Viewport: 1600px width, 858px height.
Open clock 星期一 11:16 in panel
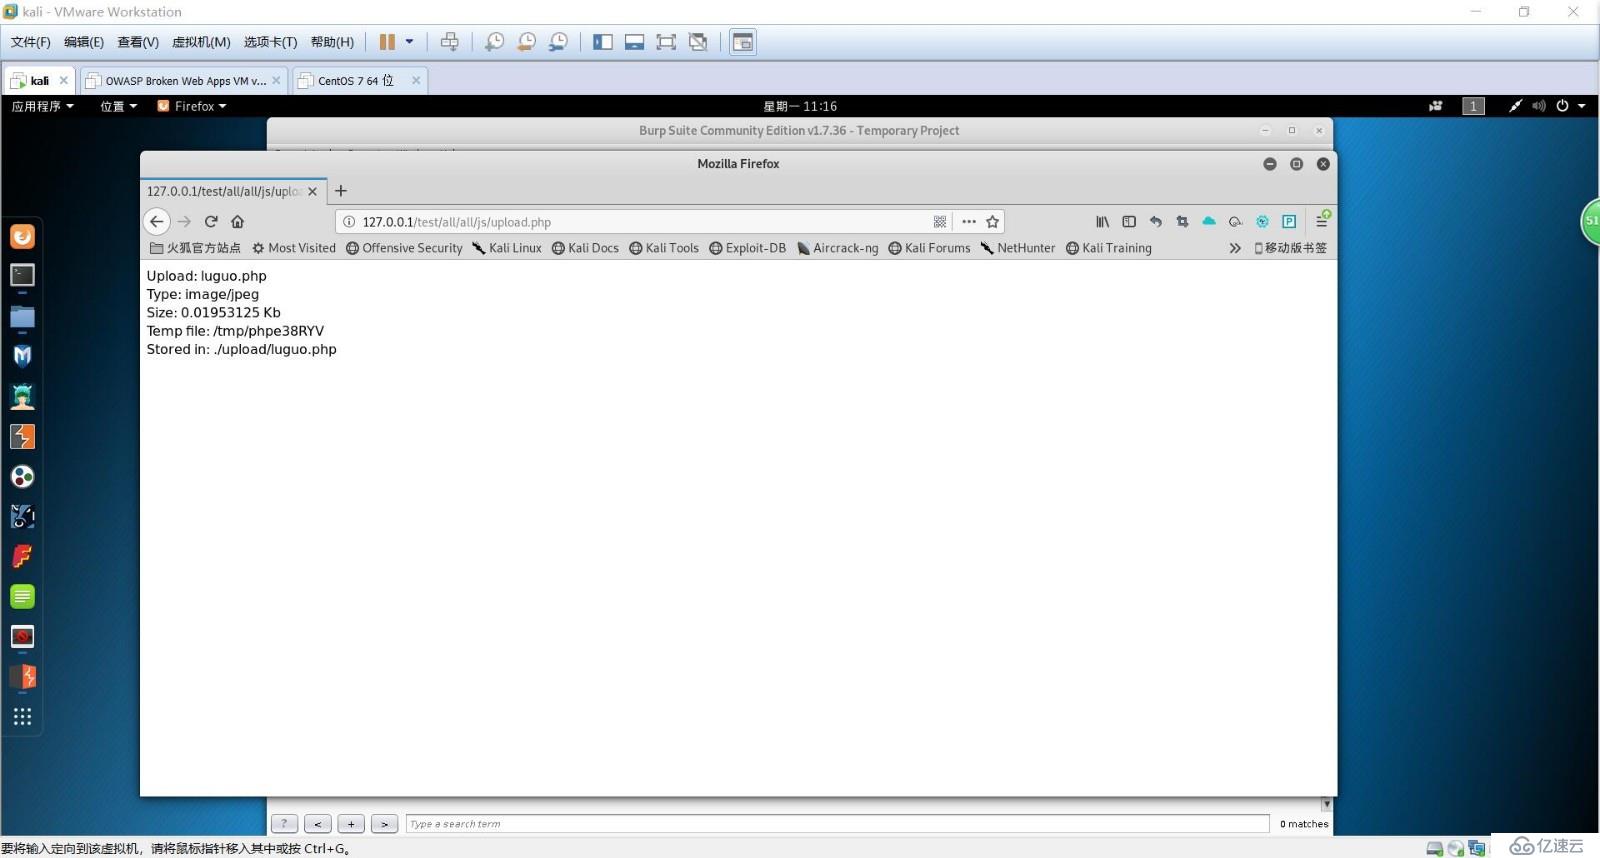800,106
